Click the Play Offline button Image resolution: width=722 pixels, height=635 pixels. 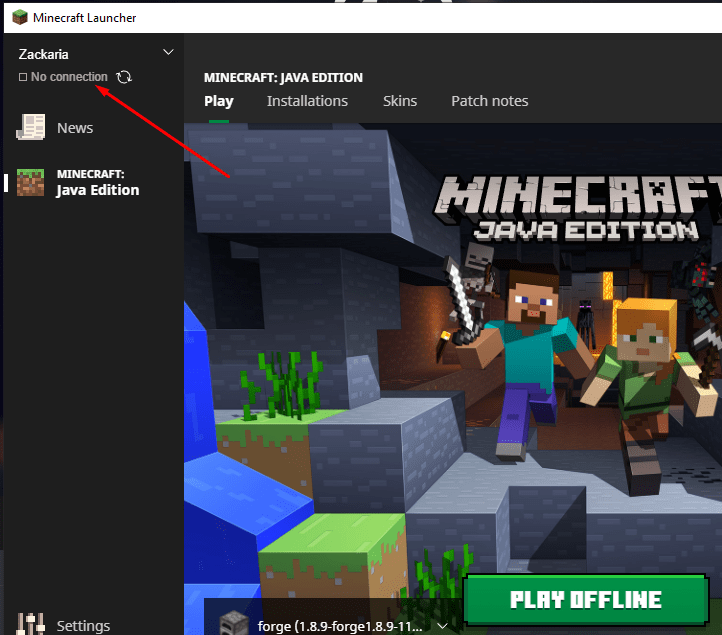pyautogui.click(x=586, y=600)
